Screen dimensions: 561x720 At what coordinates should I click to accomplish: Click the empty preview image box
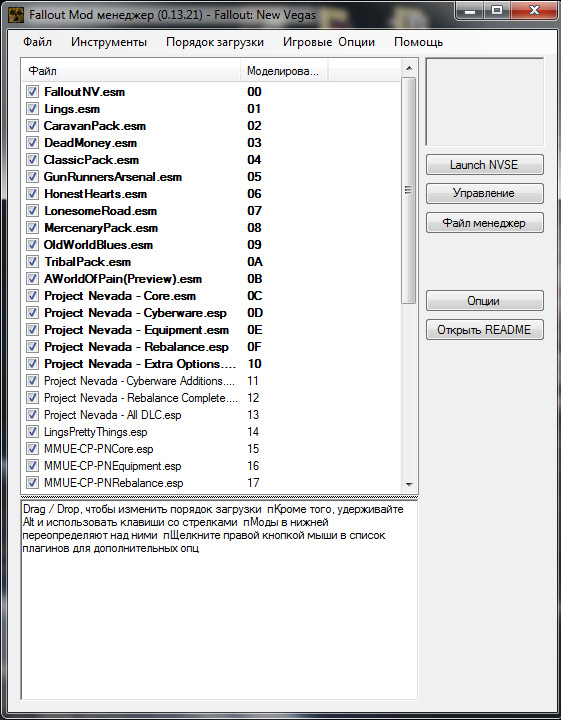click(x=485, y=102)
